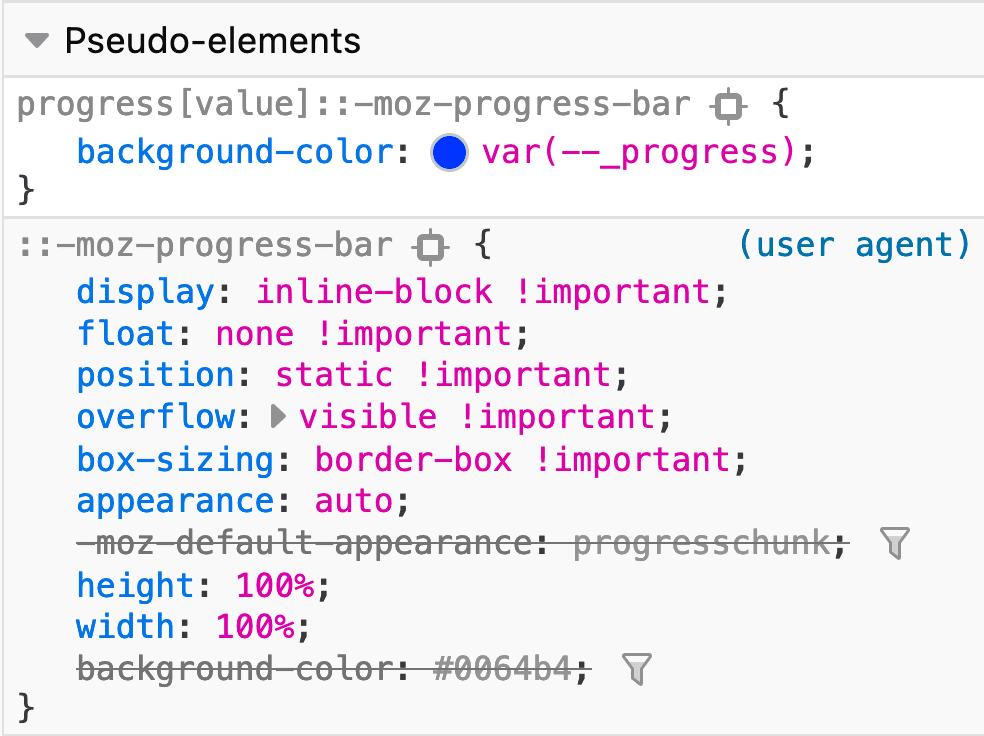Click the border-box value of box-sizing
Viewport: 984px width, 736px height.
tap(414, 459)
